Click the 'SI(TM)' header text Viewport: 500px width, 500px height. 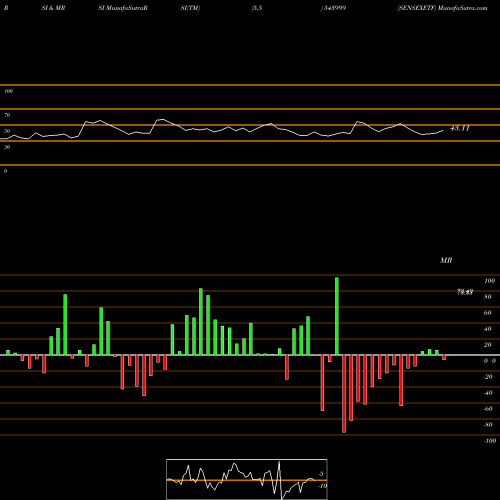tap(190, 8)
